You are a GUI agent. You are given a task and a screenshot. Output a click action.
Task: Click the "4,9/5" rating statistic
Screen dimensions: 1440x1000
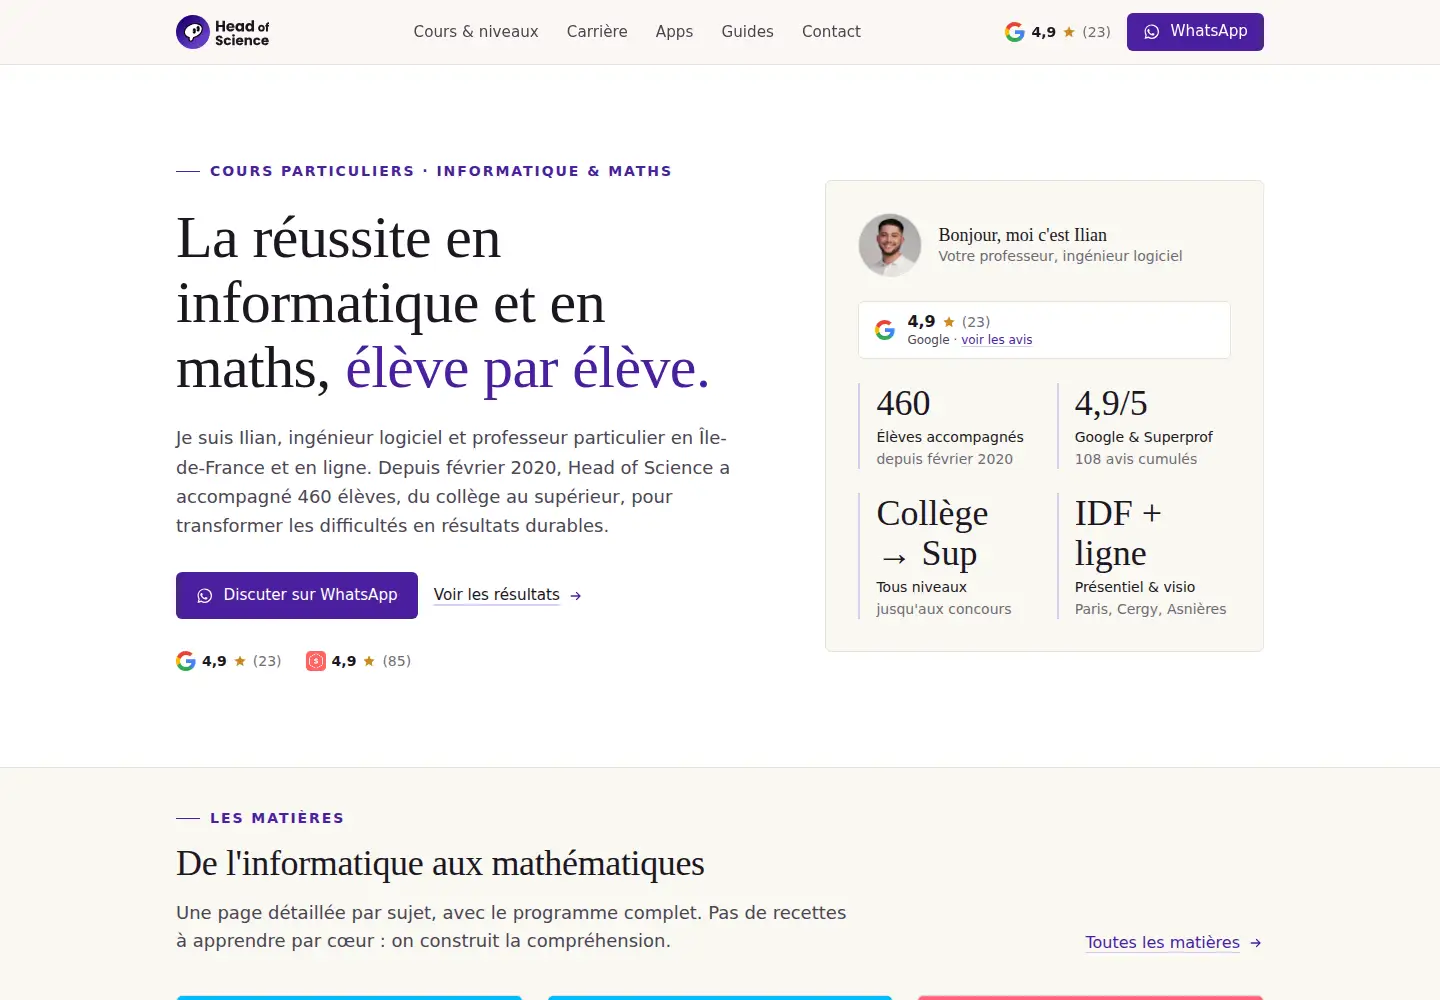pos(1111,403)
